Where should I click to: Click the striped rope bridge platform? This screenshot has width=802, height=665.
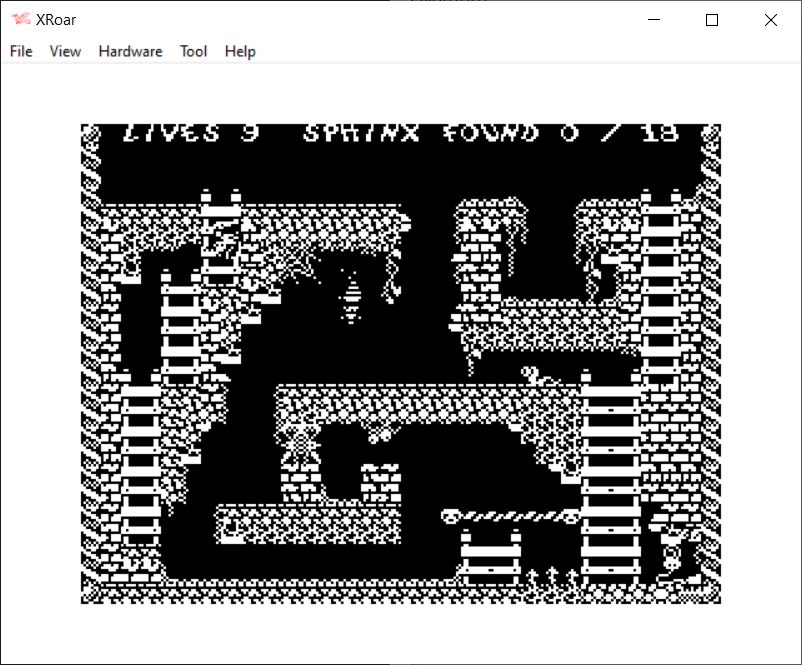(x=510, y=516)
